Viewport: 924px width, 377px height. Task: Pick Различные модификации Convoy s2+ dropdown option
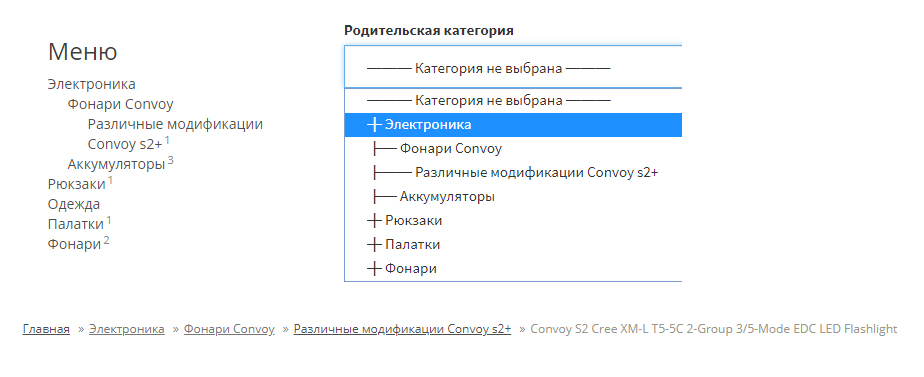tap(513, 173)
